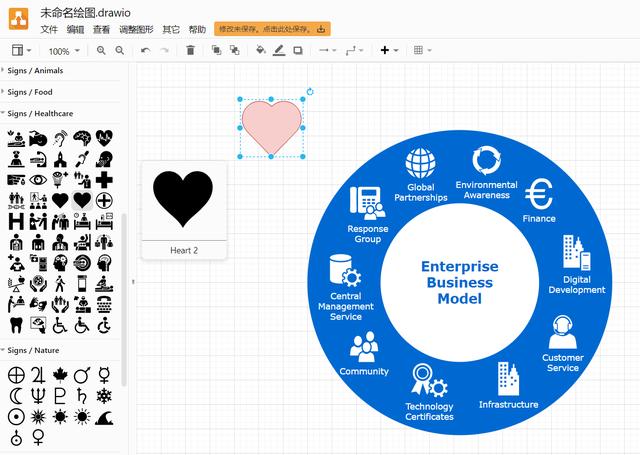This screenshot has width=640, height=455.
Task: Delete the selected shape with the trash icon
Action: pos(190,50)
